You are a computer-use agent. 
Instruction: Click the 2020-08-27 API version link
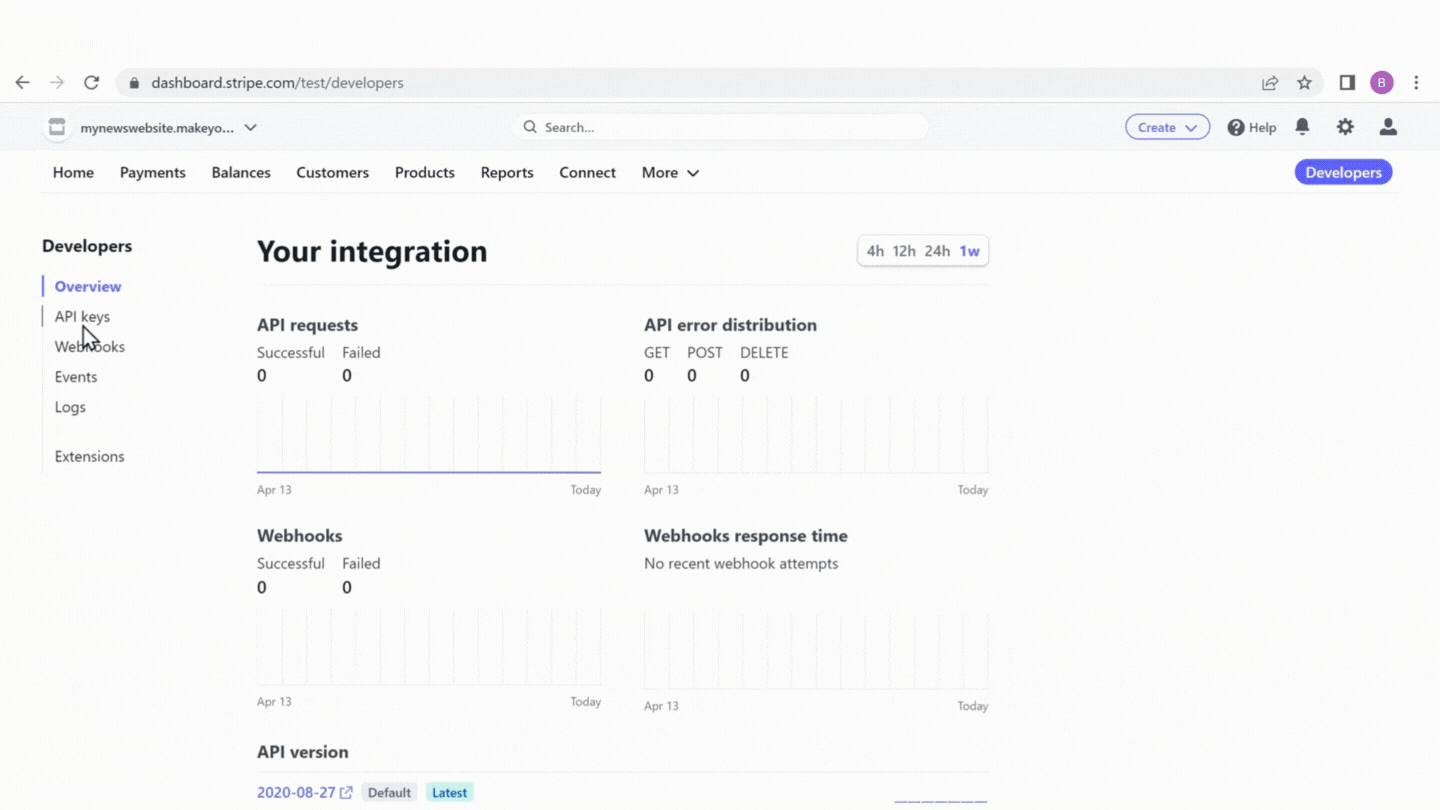(296, 793)
